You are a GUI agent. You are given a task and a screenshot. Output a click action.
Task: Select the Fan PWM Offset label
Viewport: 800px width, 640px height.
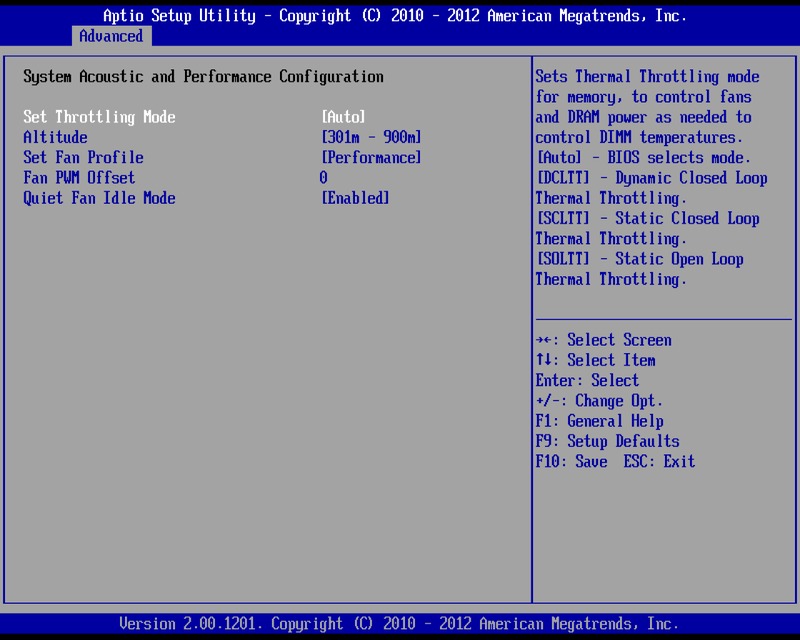(79, 178)
